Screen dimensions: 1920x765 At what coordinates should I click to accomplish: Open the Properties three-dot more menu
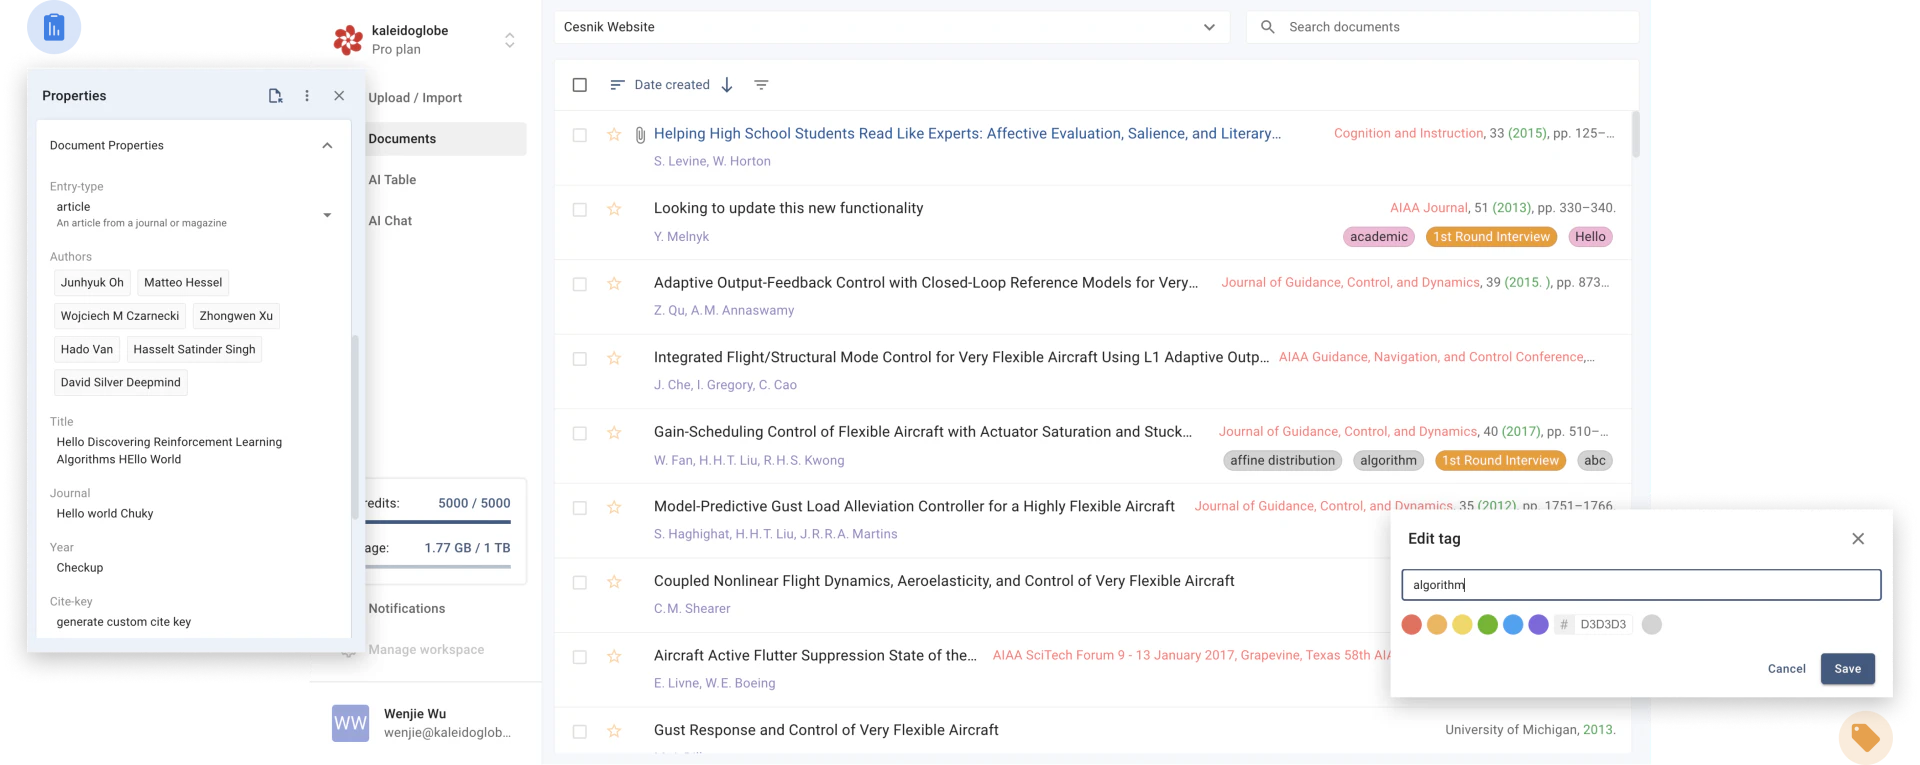click(307, 96)
